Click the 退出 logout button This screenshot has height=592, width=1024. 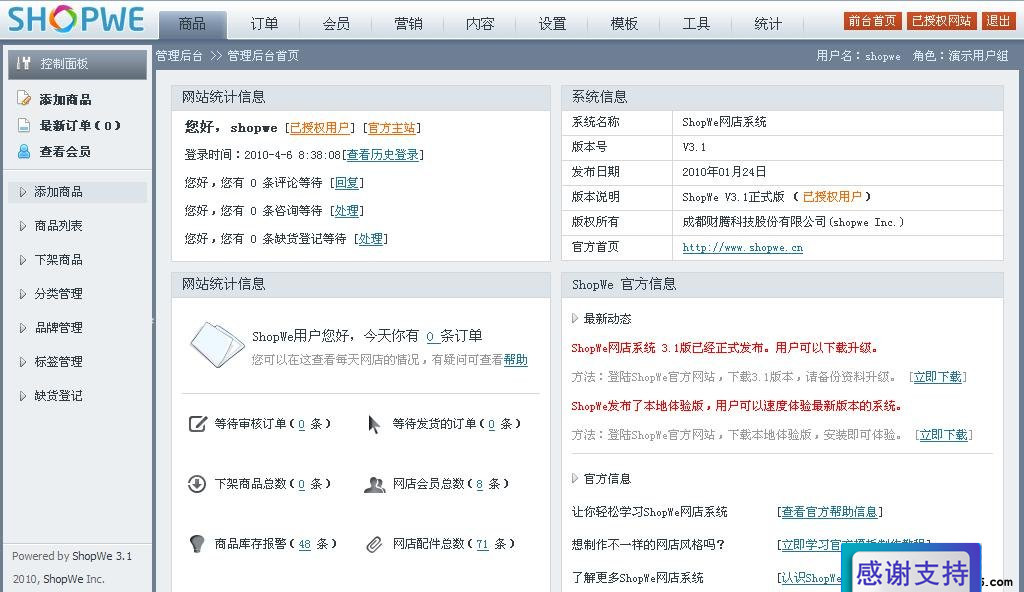[998, 21]
